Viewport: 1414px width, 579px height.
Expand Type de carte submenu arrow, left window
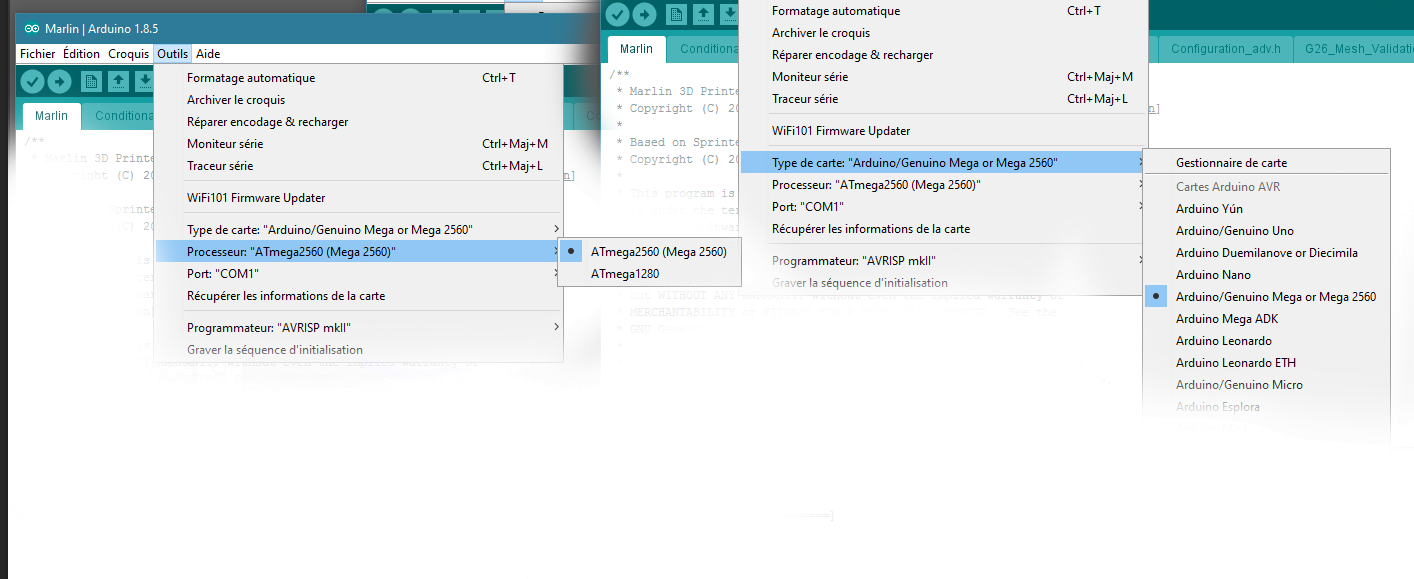[557, 230]
